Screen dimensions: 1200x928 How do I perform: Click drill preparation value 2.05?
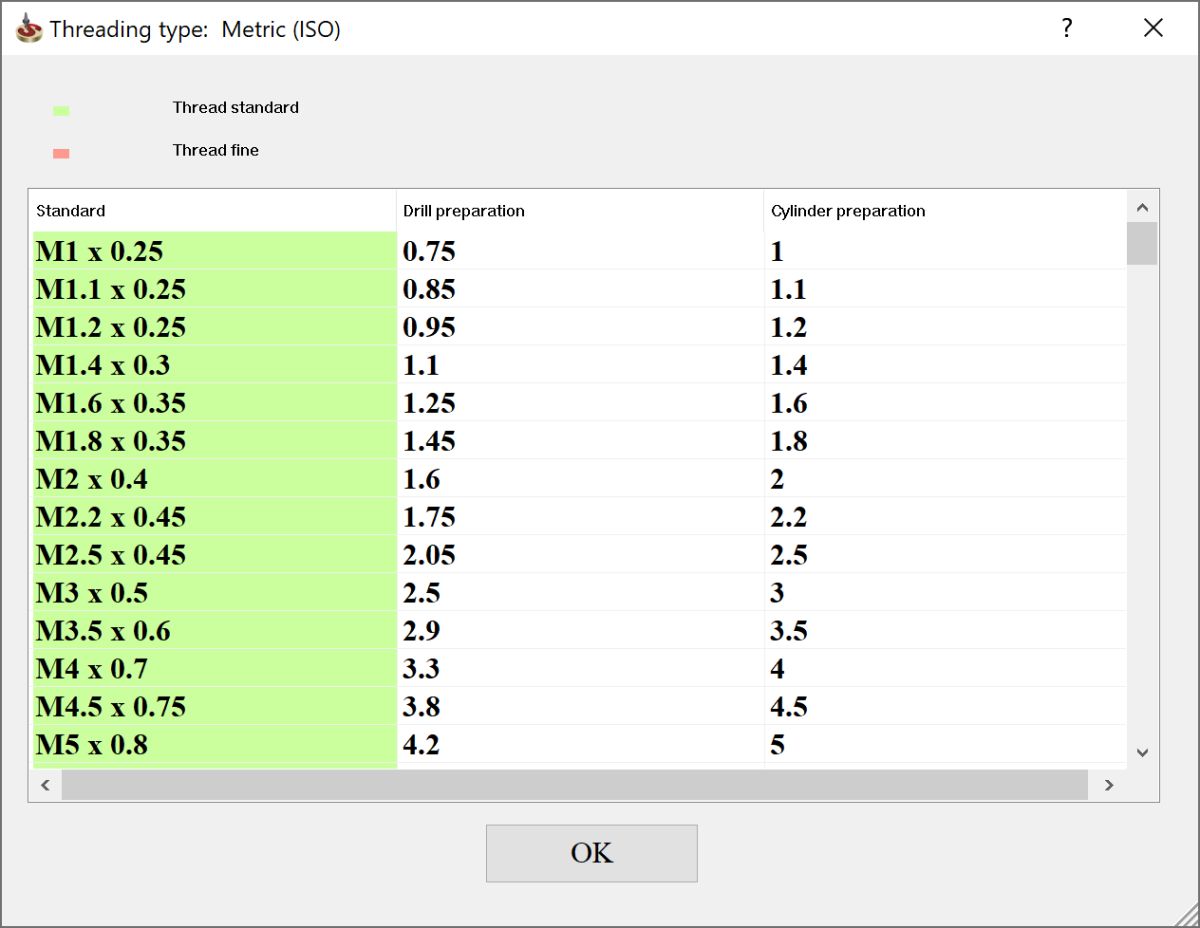(x=429, y=556)
